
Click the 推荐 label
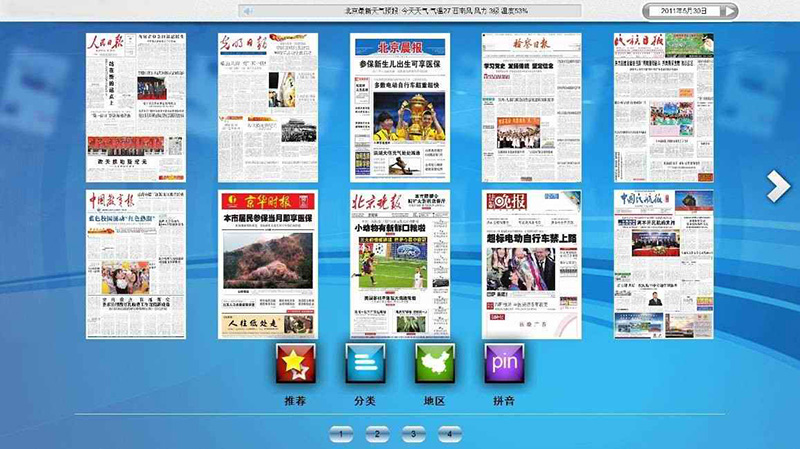pos(295,401)
